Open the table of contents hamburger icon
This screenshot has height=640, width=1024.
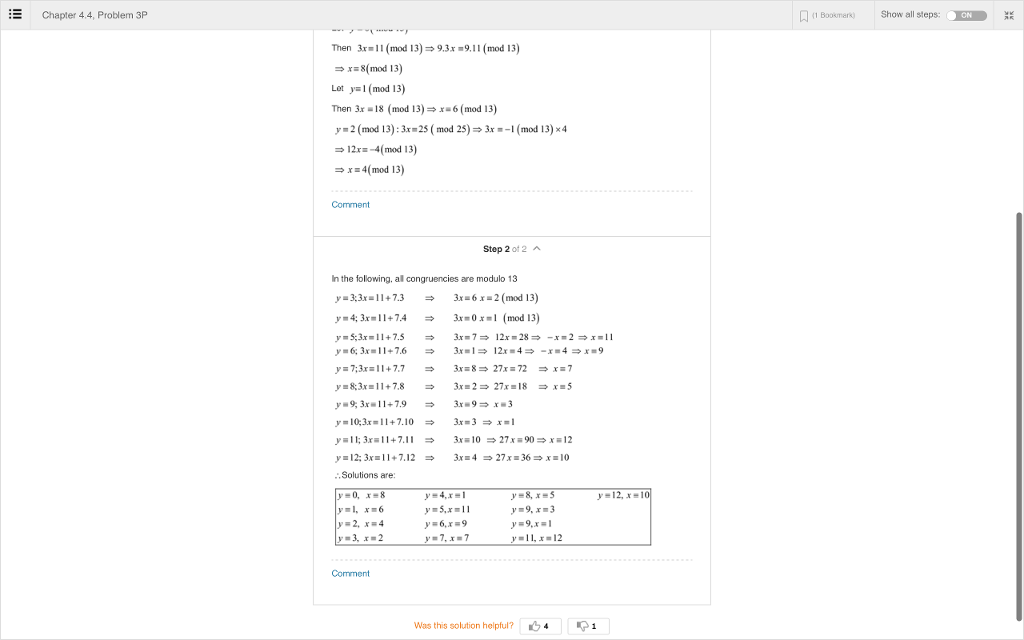(17, 14)
